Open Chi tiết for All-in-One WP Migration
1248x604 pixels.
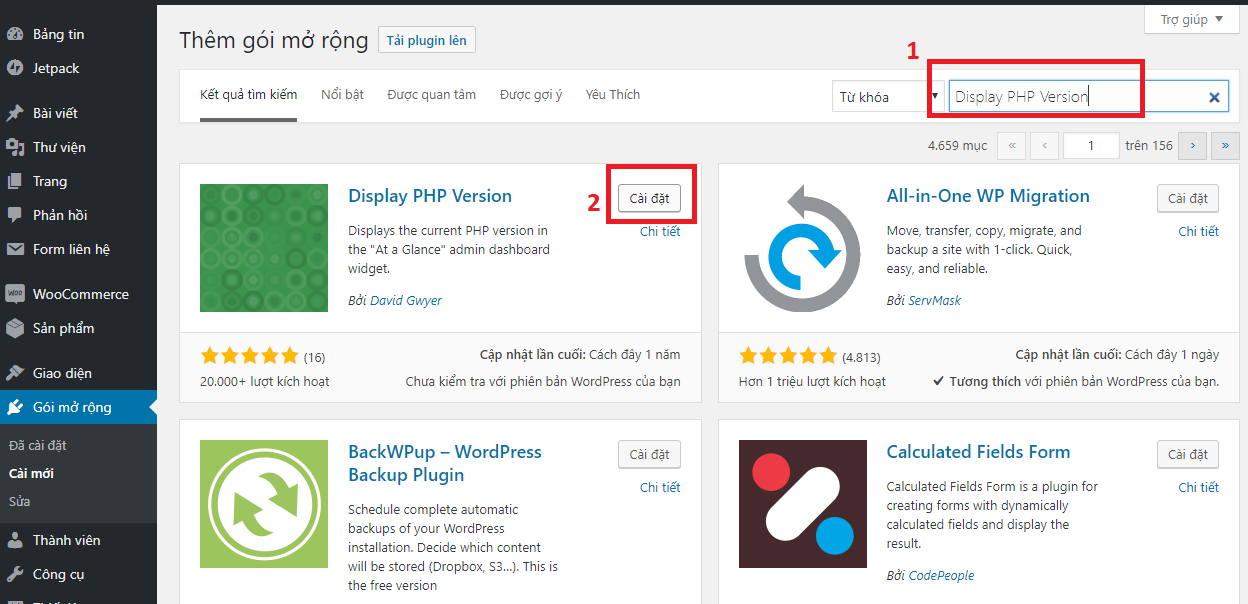(x=1199, y=231)
